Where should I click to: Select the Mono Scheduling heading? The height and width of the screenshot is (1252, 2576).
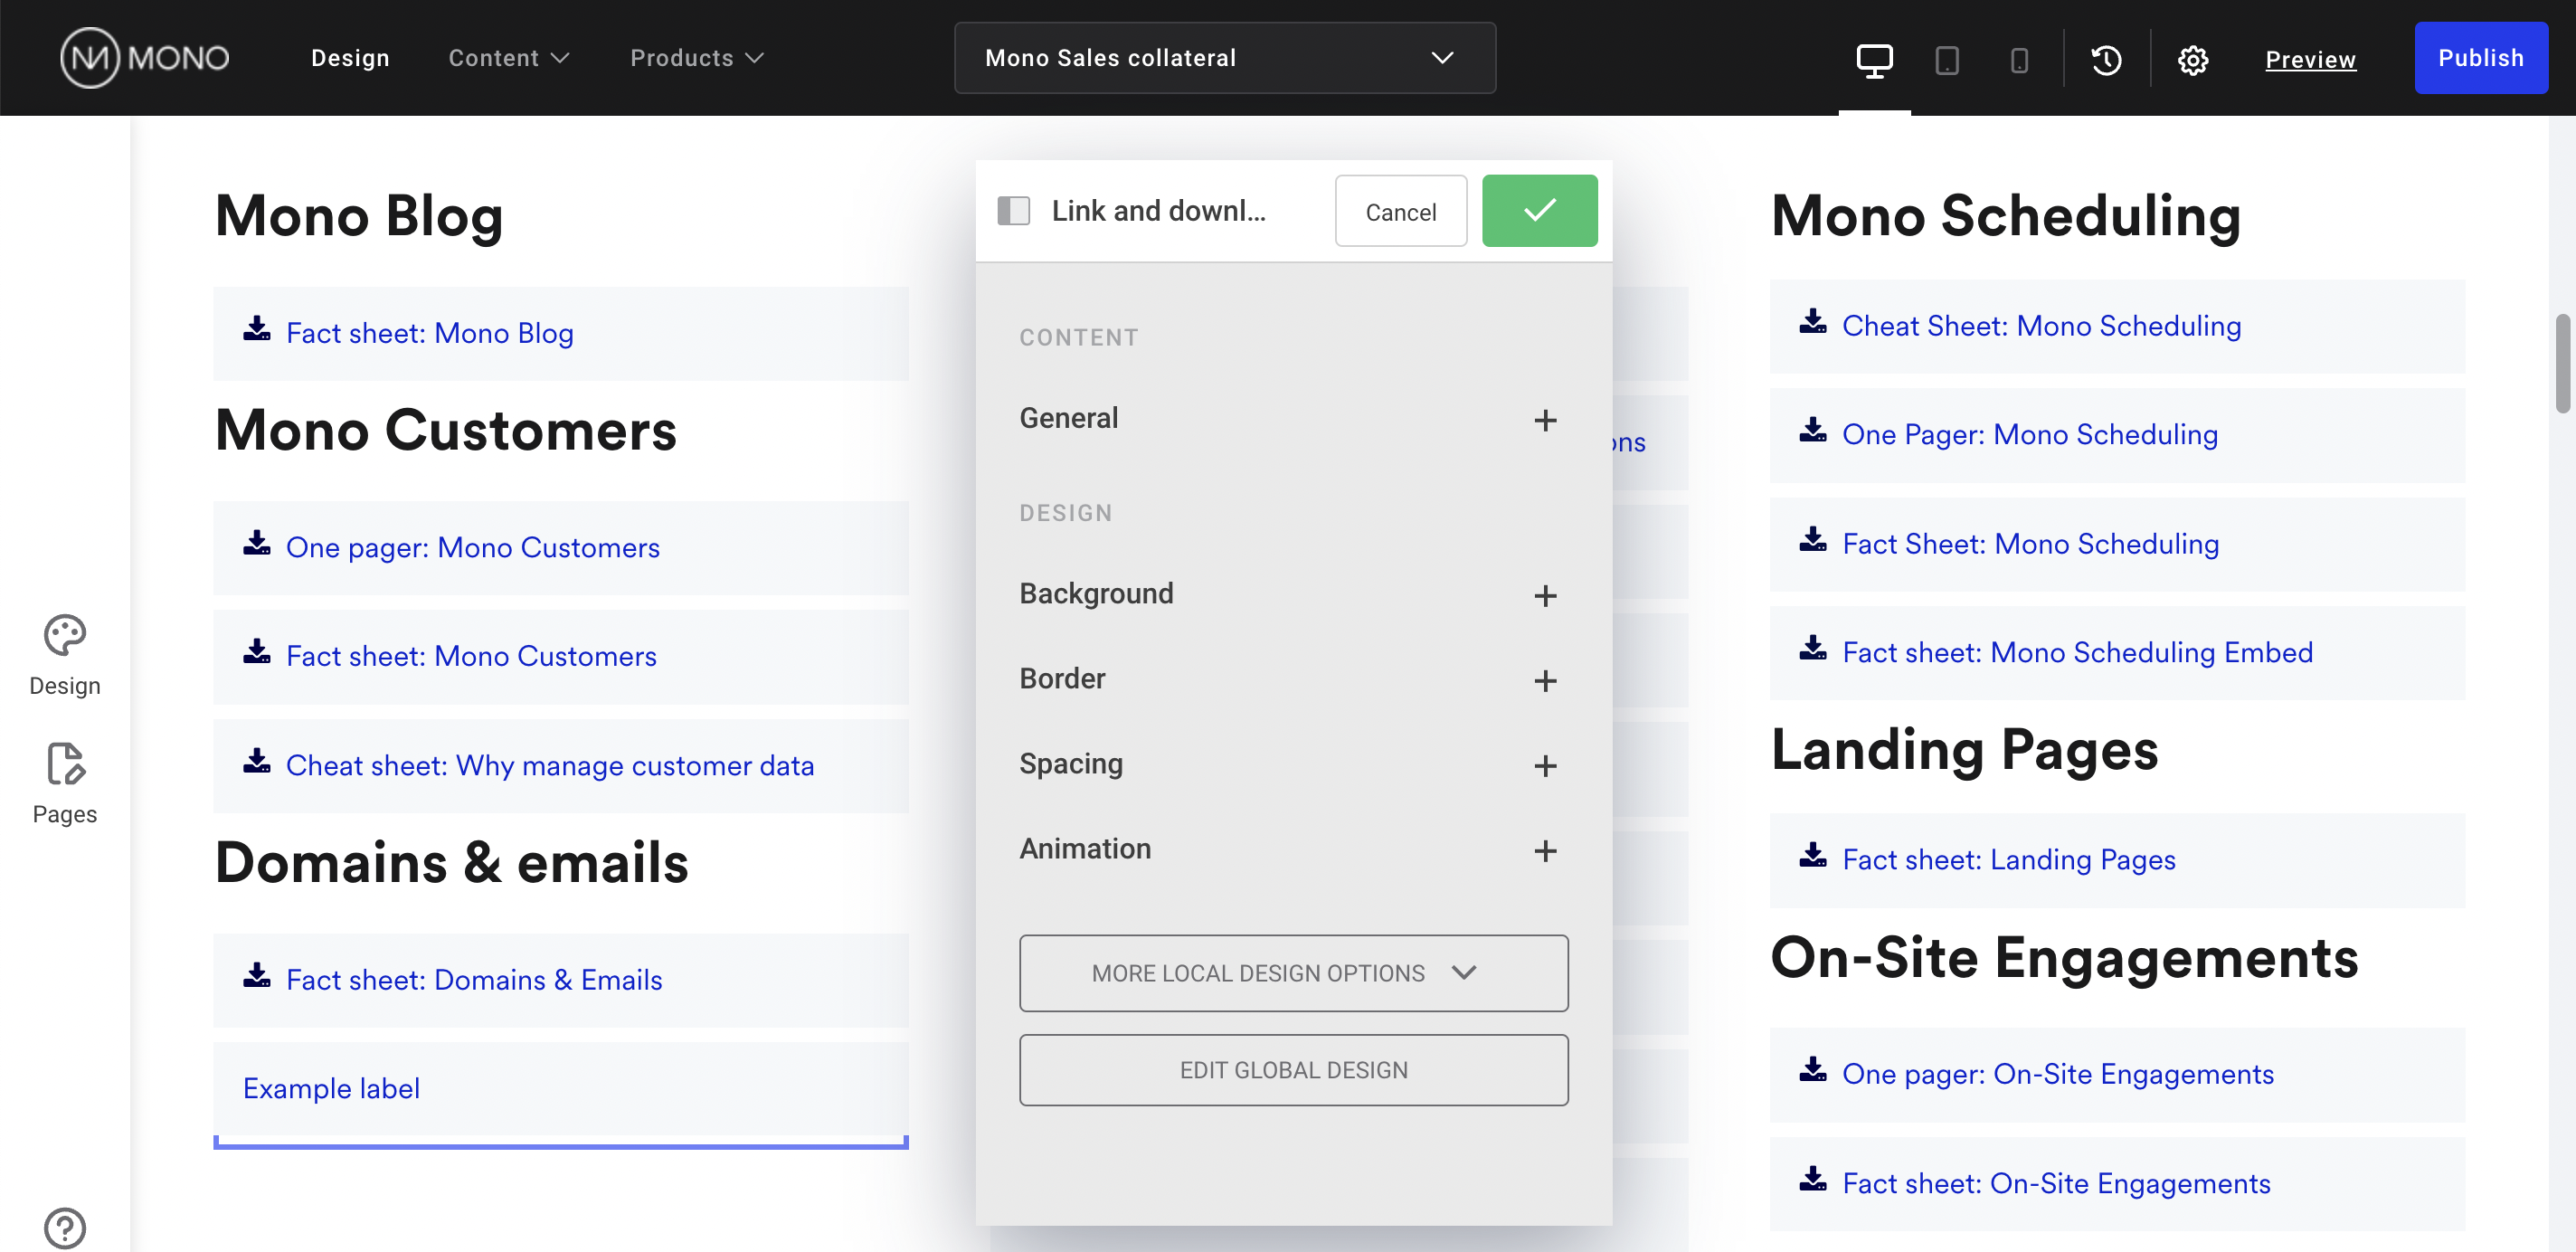click(2006, 216)
